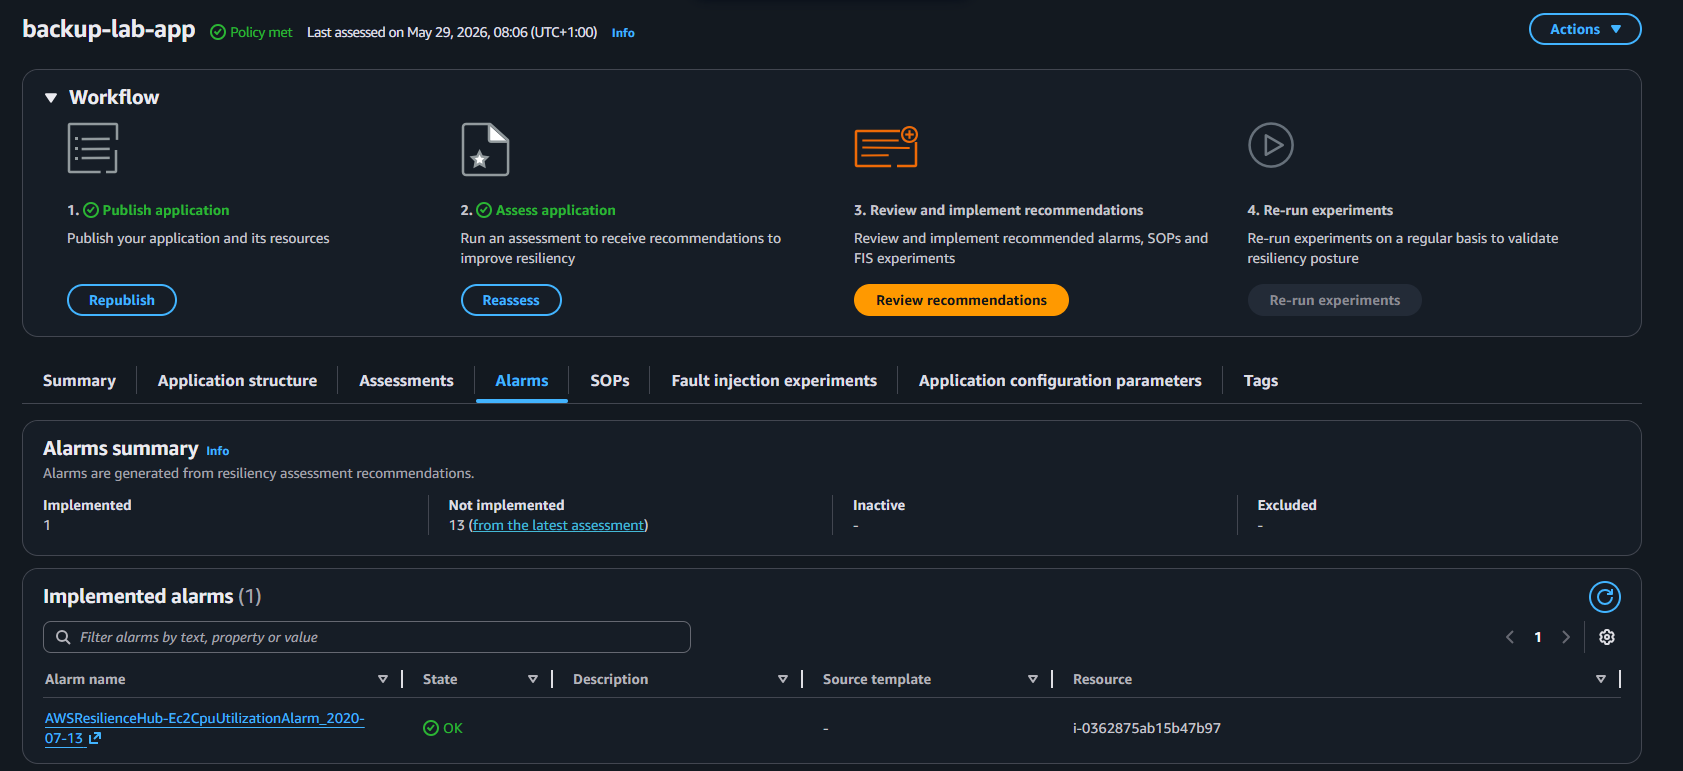
Task: Click the Alarm name column header
Action: pyautogui.click(x=85, y=679)
